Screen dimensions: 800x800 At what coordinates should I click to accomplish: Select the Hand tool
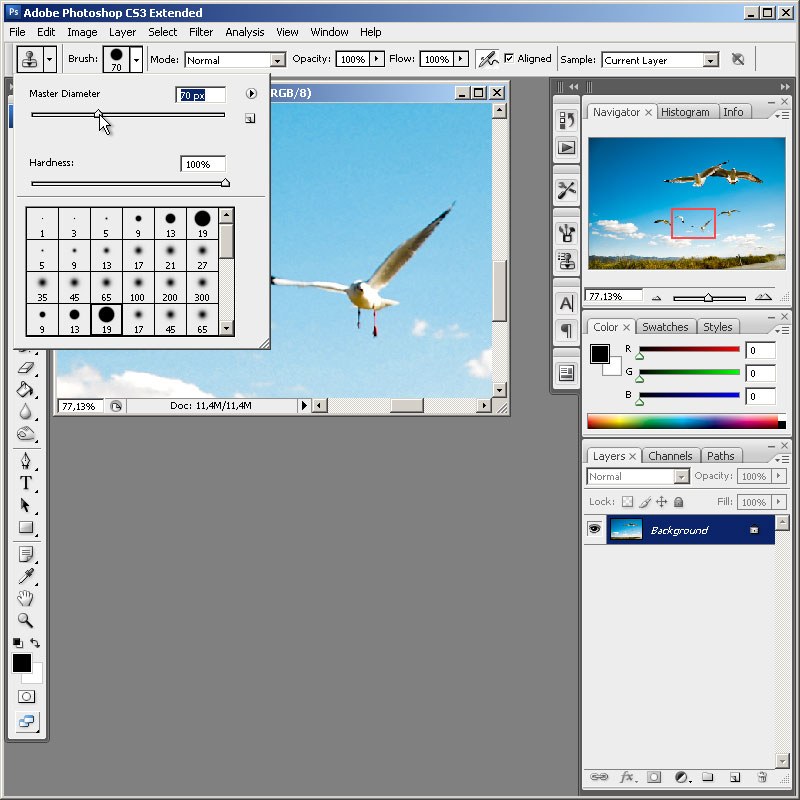click(x=26, y=598)
